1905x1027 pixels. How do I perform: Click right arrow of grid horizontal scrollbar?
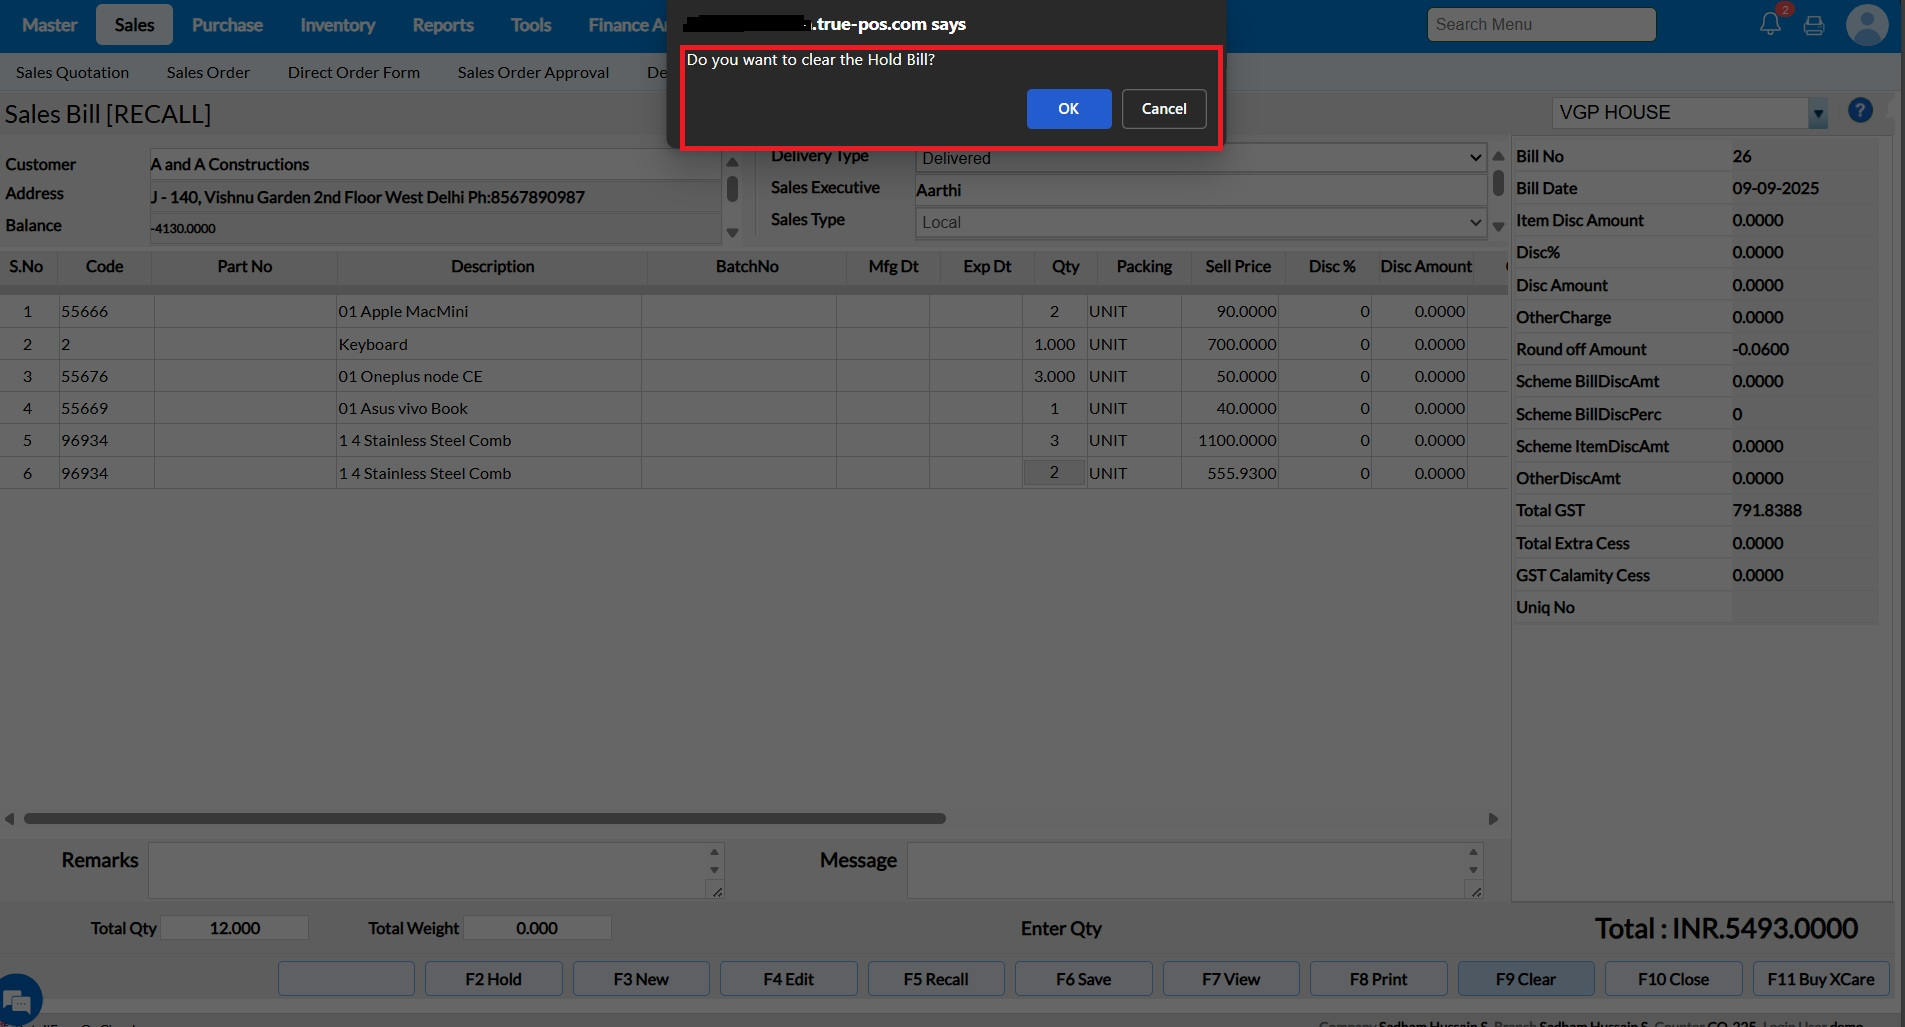tap(1493, 819)
